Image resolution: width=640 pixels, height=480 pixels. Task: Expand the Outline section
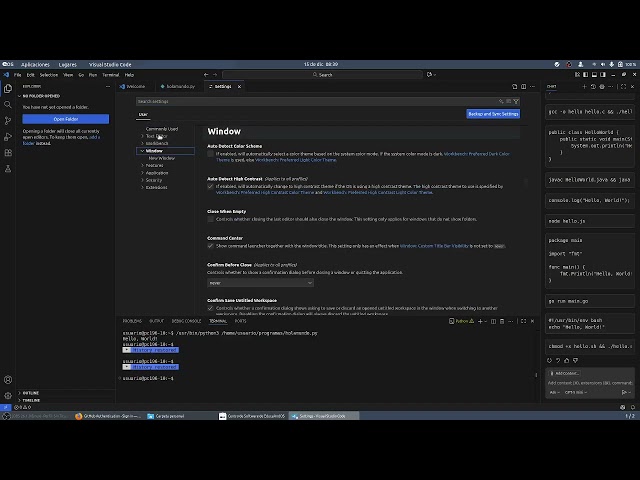point(29,393)
